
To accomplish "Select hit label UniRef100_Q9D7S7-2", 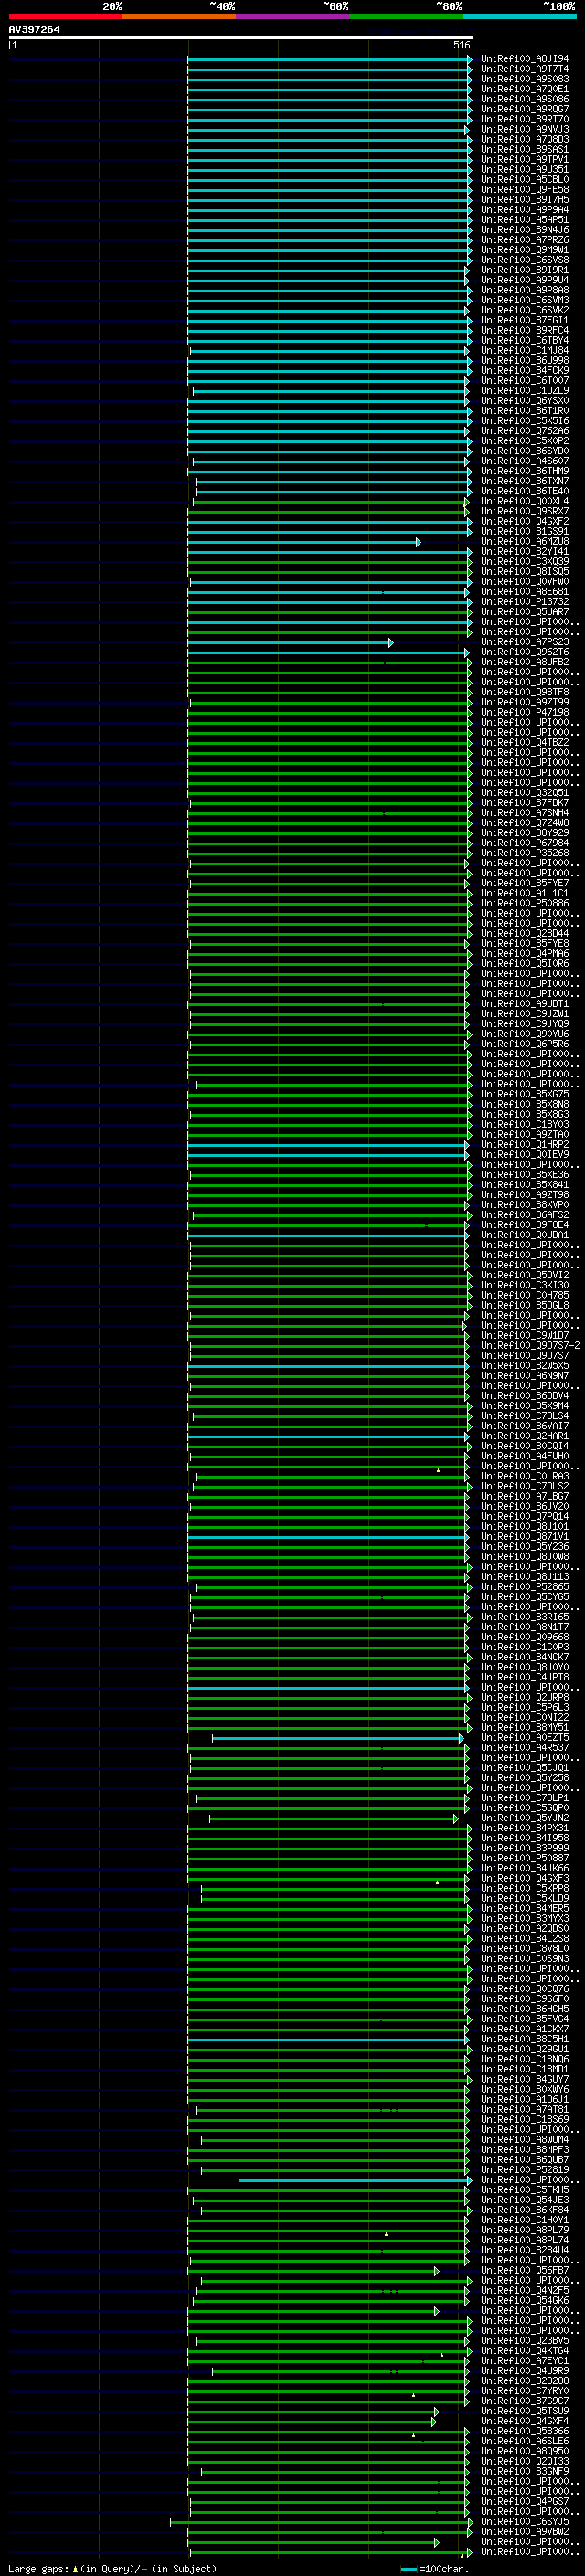I will 530,1345.
